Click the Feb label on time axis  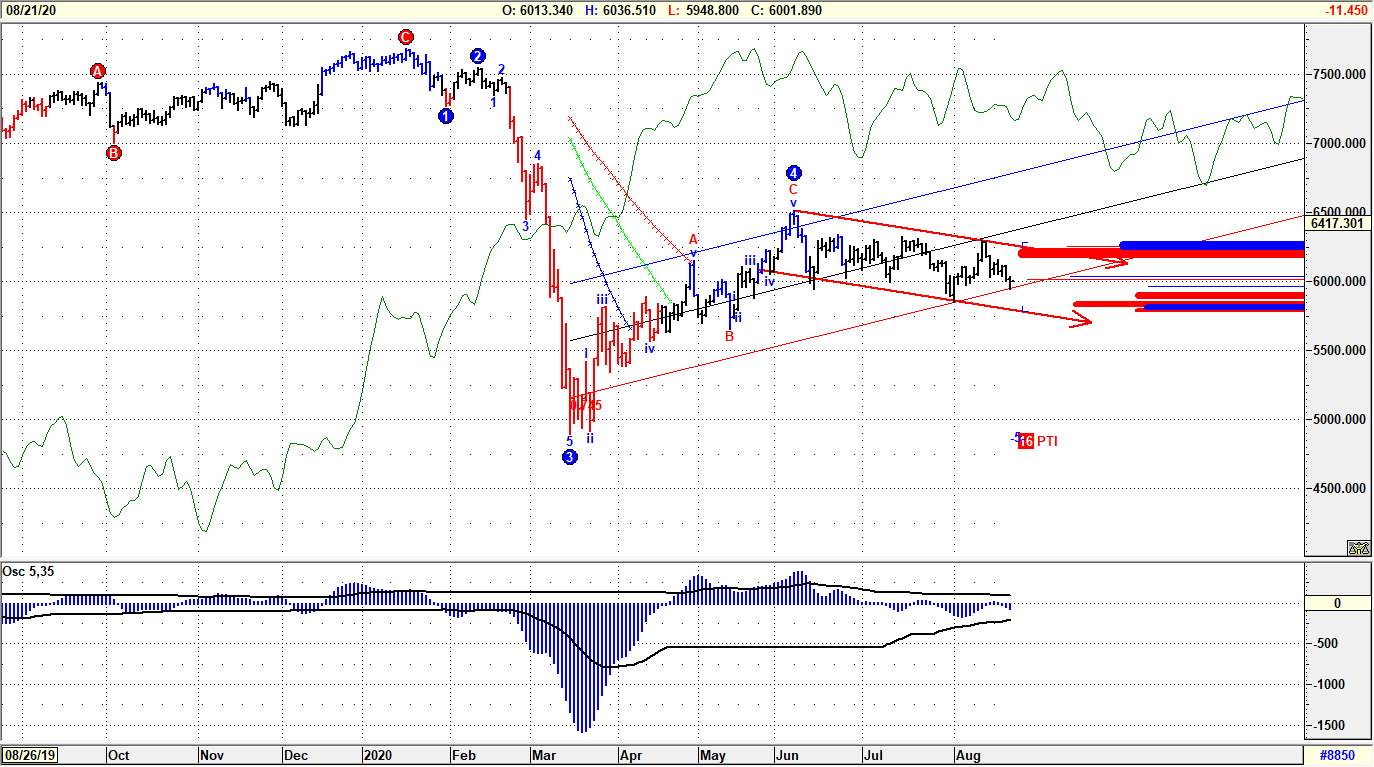pyautogui.click(x=465, y=756)
